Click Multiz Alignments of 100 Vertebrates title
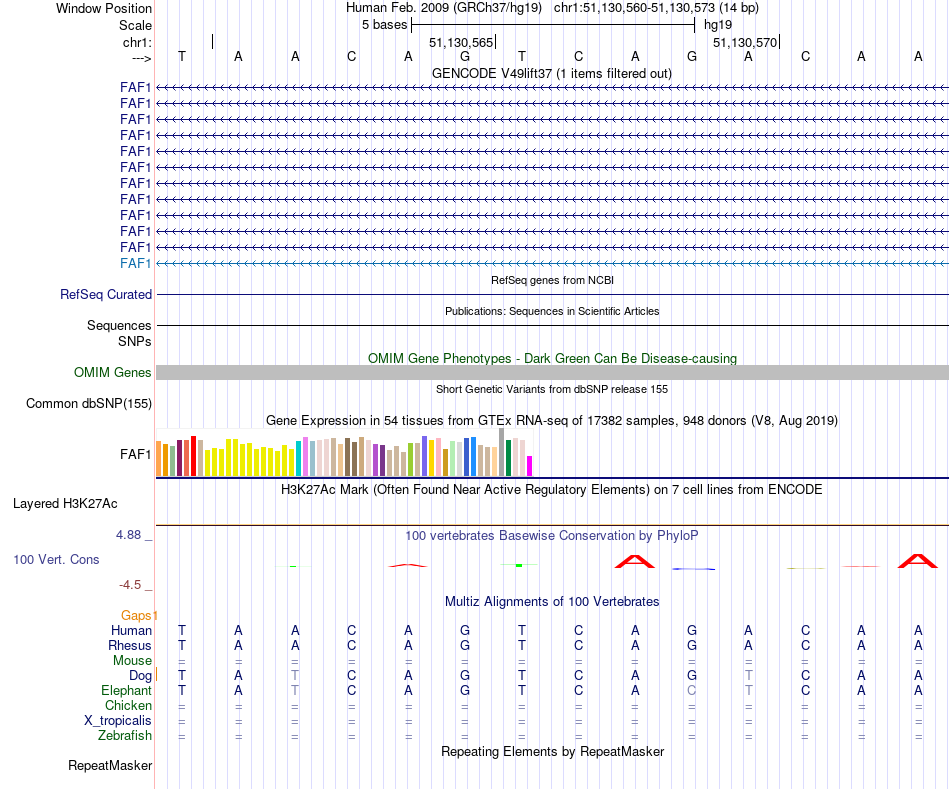Screen dimensions: 950x789 click(x=552, y=602)
